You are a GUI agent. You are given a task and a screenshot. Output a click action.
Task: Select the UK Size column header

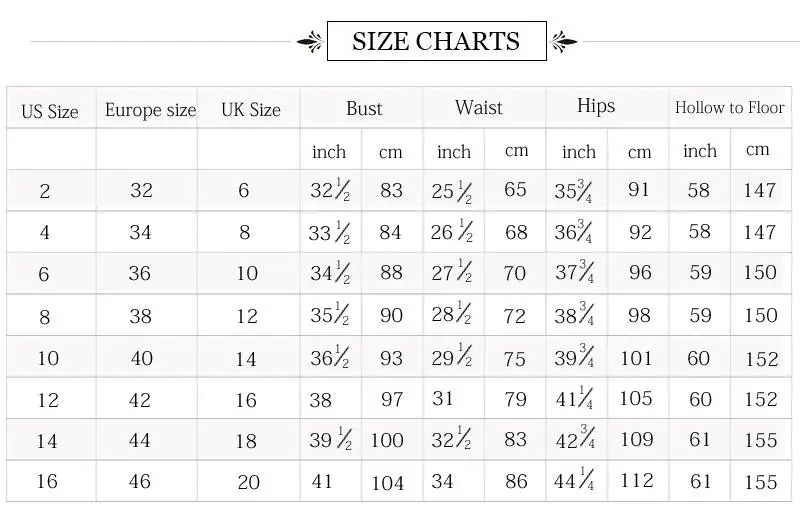coord(251,110)
